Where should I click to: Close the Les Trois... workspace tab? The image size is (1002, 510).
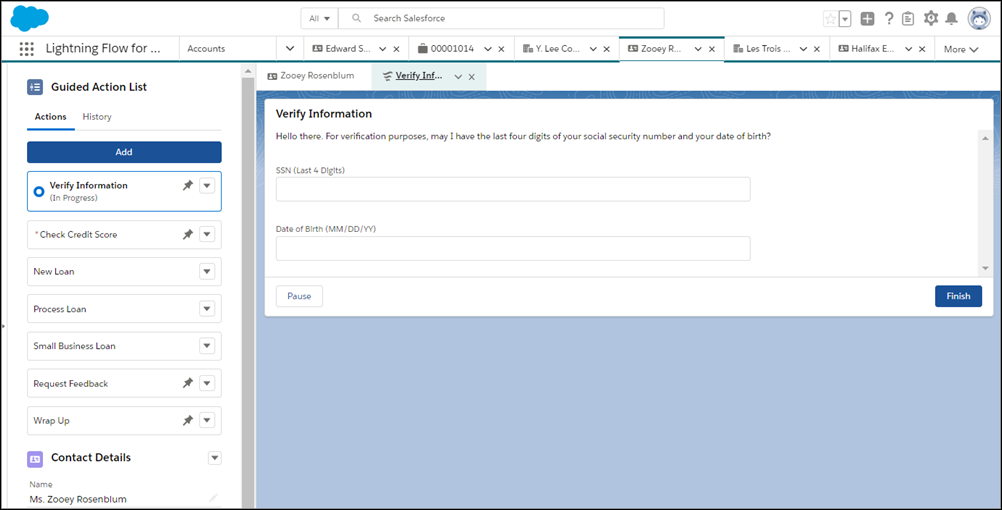(x=817, y=49)
